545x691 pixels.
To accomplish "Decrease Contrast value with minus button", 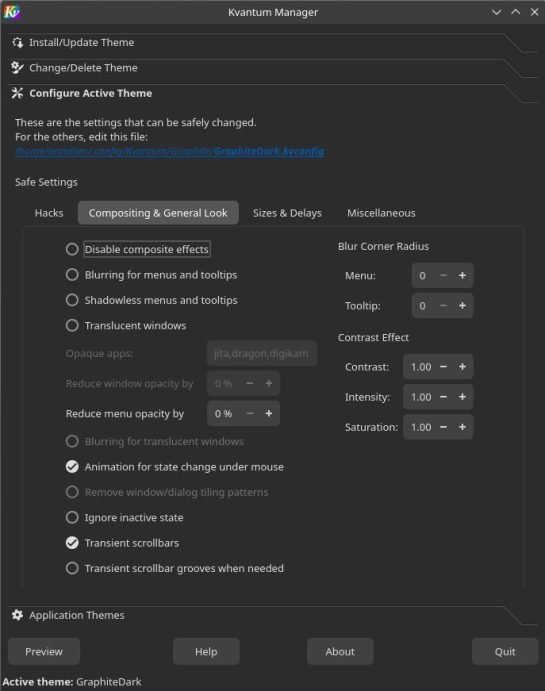I will [x=443, y=367].
